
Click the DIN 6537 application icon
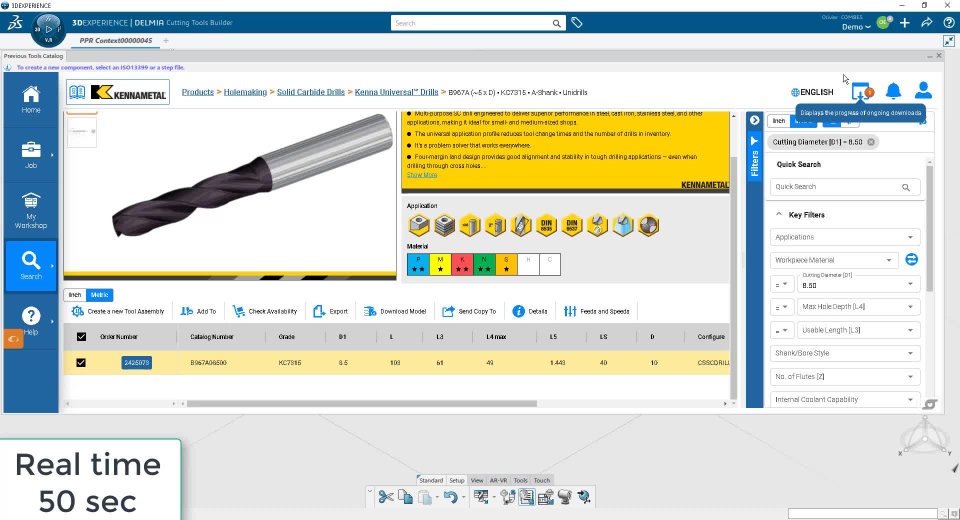pos(572,225)
